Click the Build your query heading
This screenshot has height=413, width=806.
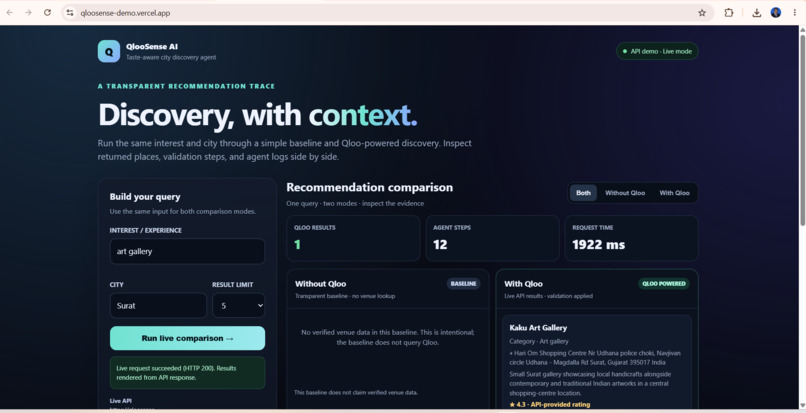145,196
